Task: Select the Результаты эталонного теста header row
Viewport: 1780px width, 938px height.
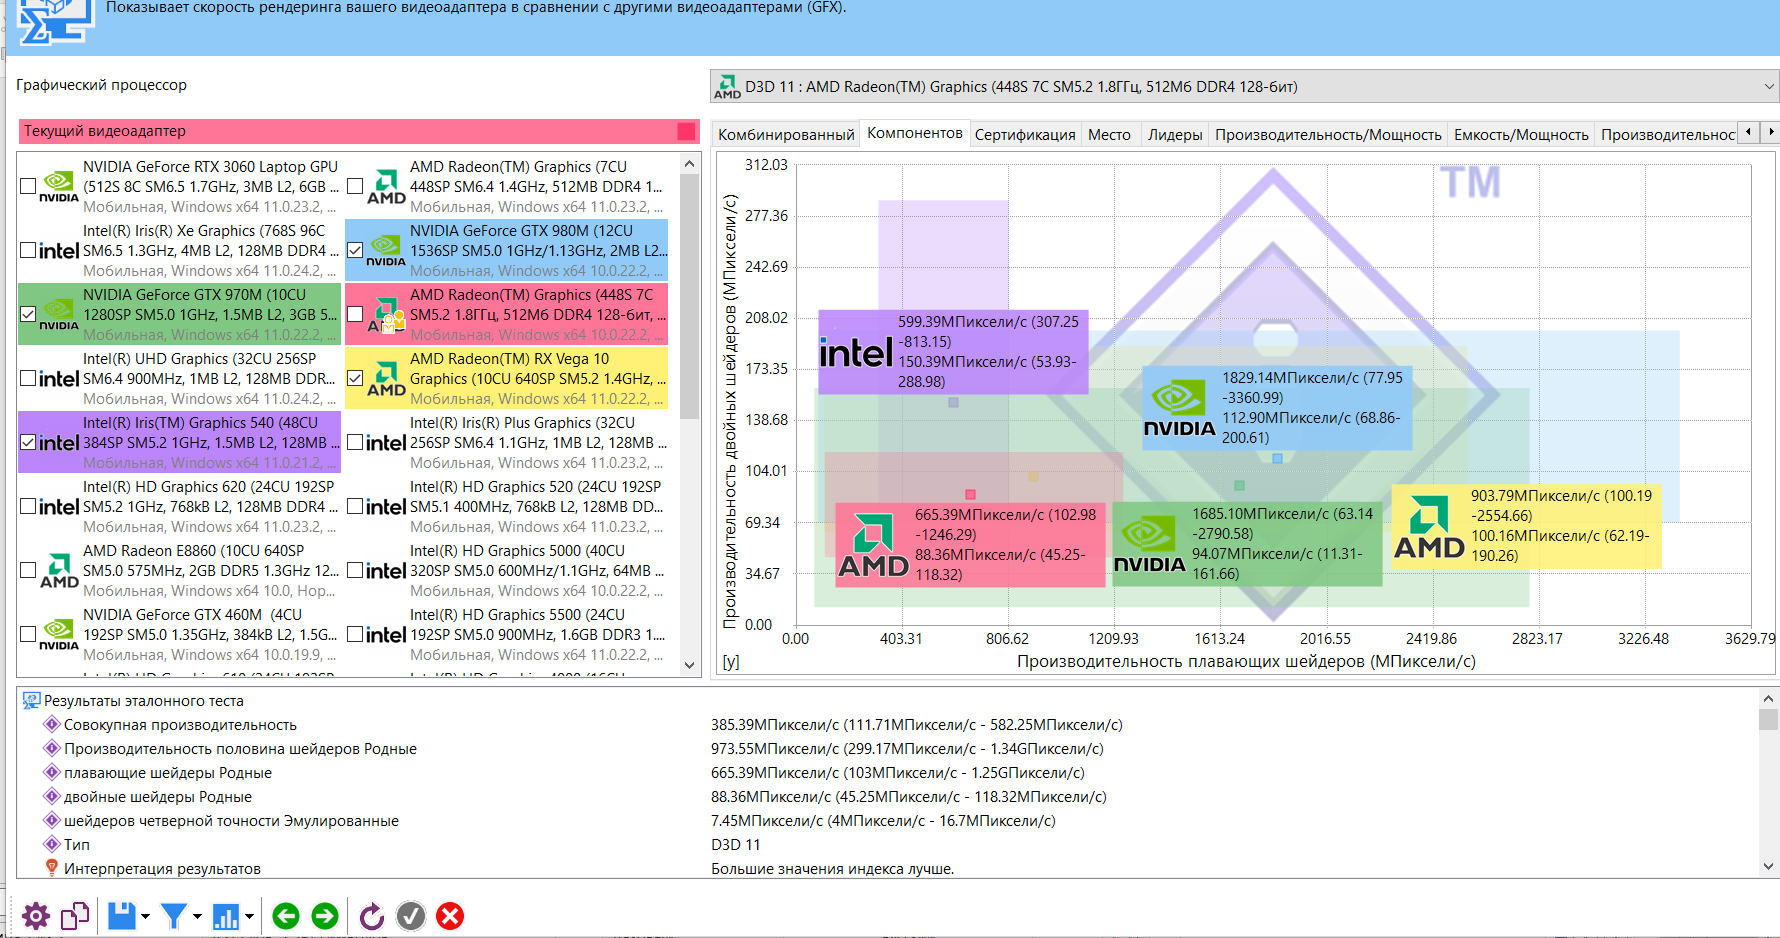Action: point(888,700)
